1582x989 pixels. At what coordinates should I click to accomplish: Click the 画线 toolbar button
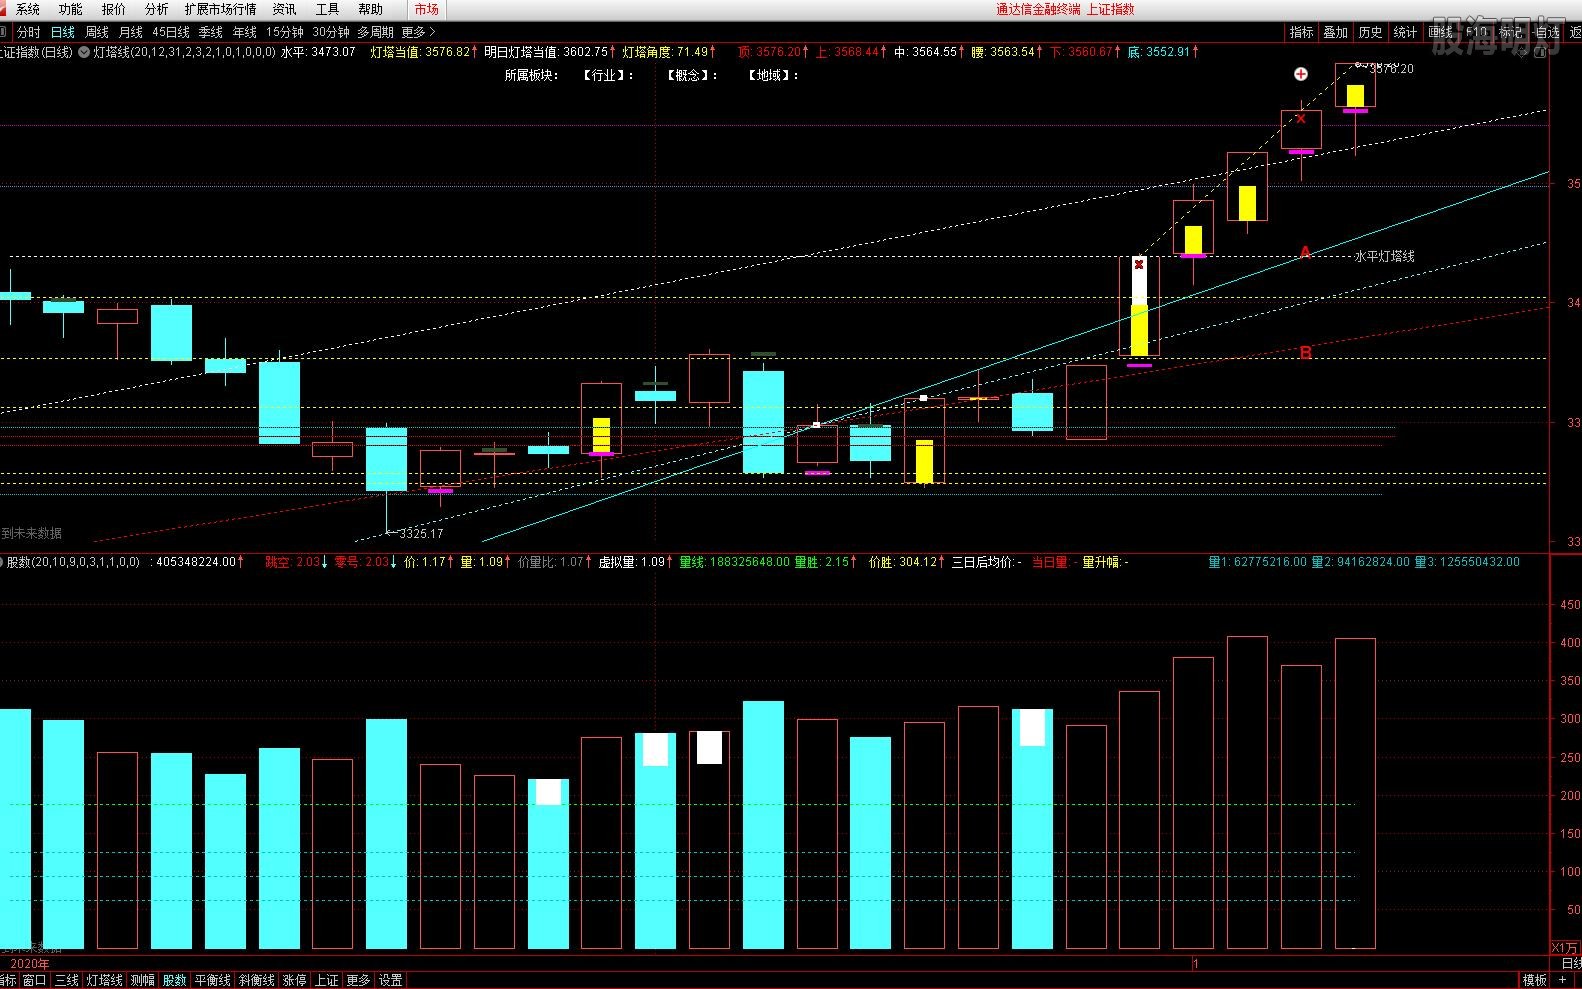pyautogui.click(x=1440, y=32)
